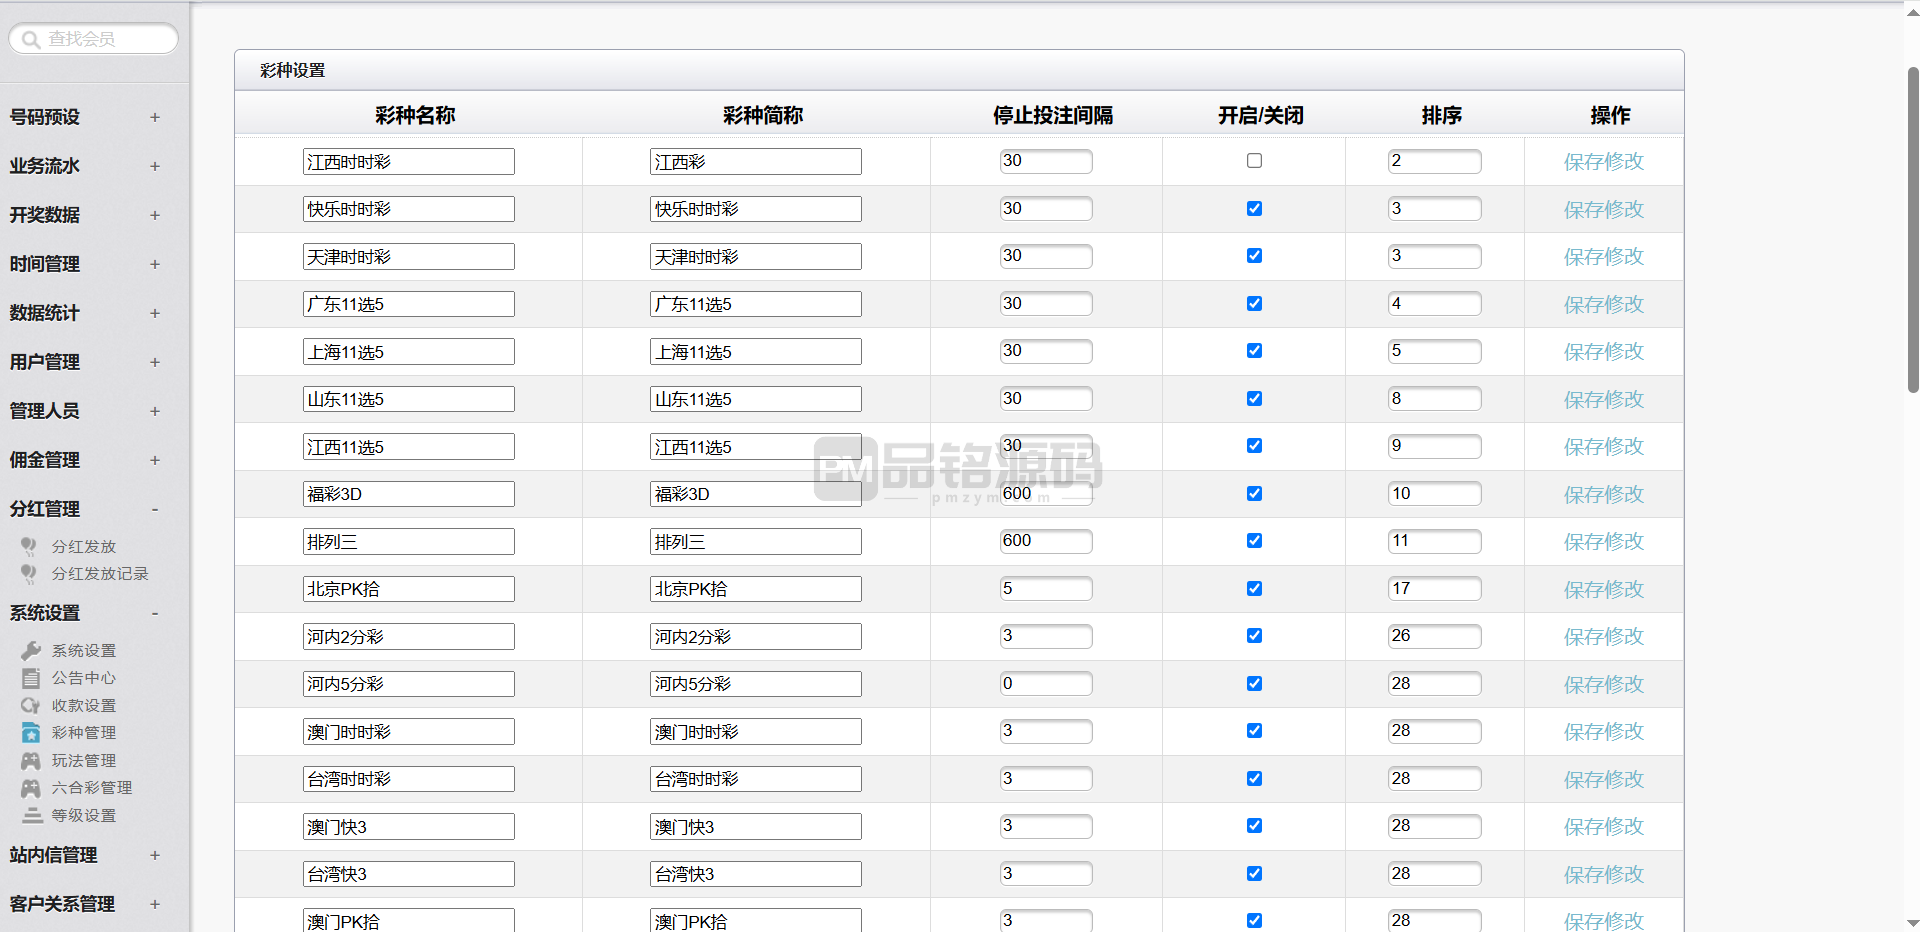This screenshot has height=932, width=1920.
Task: Open the 玩法管理 menu item
Action: point(84,761)
